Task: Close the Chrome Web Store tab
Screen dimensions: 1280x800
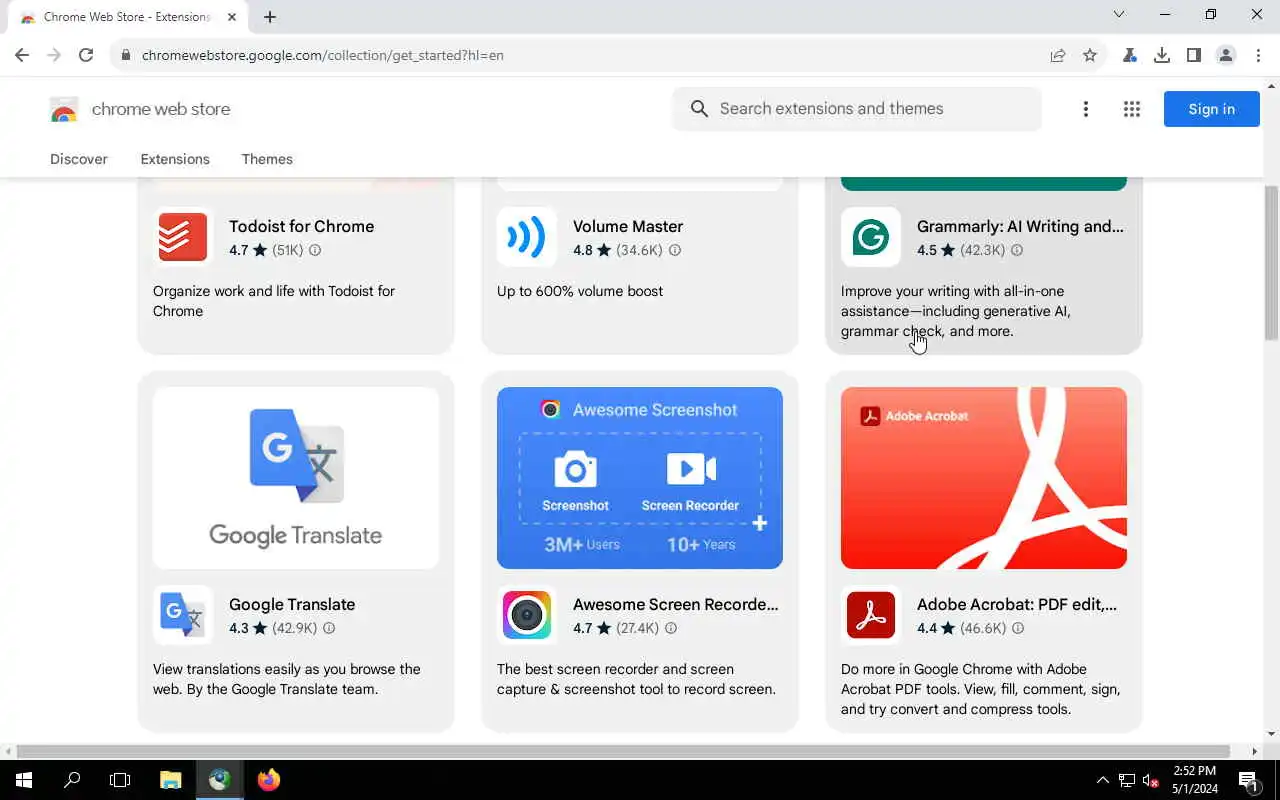Action: pos(232,17)
